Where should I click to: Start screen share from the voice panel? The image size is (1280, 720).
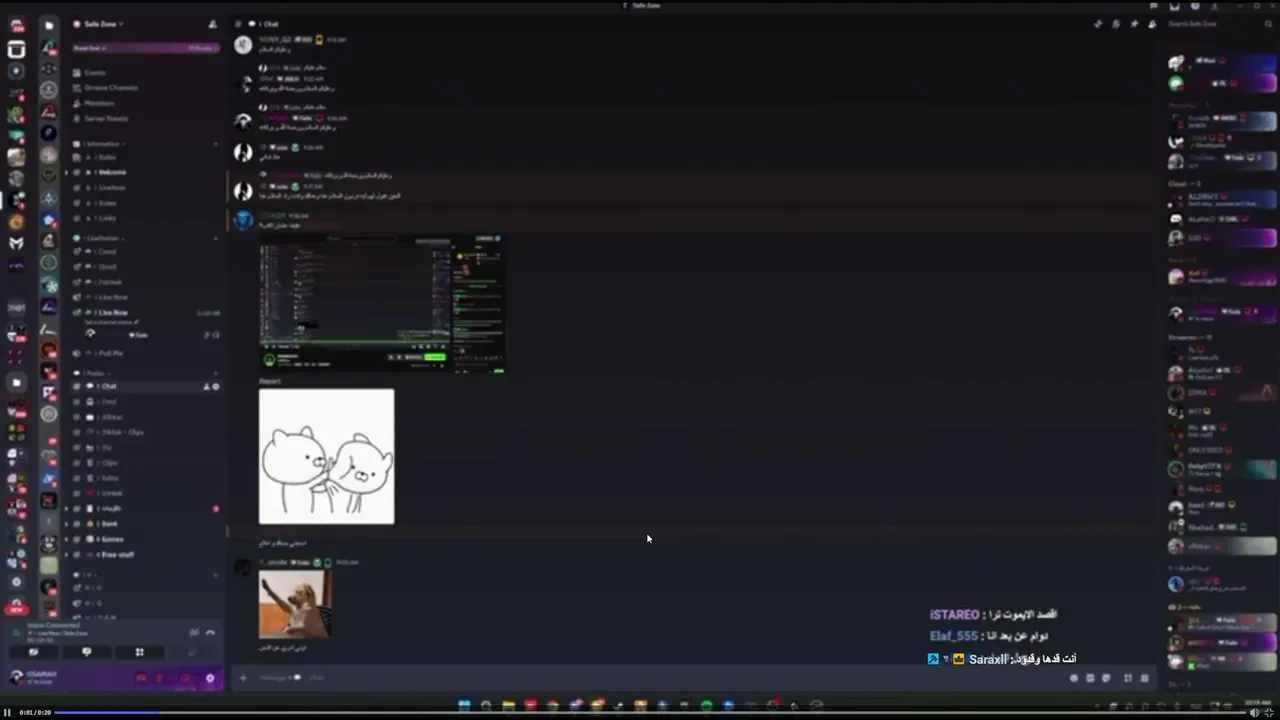86,652
